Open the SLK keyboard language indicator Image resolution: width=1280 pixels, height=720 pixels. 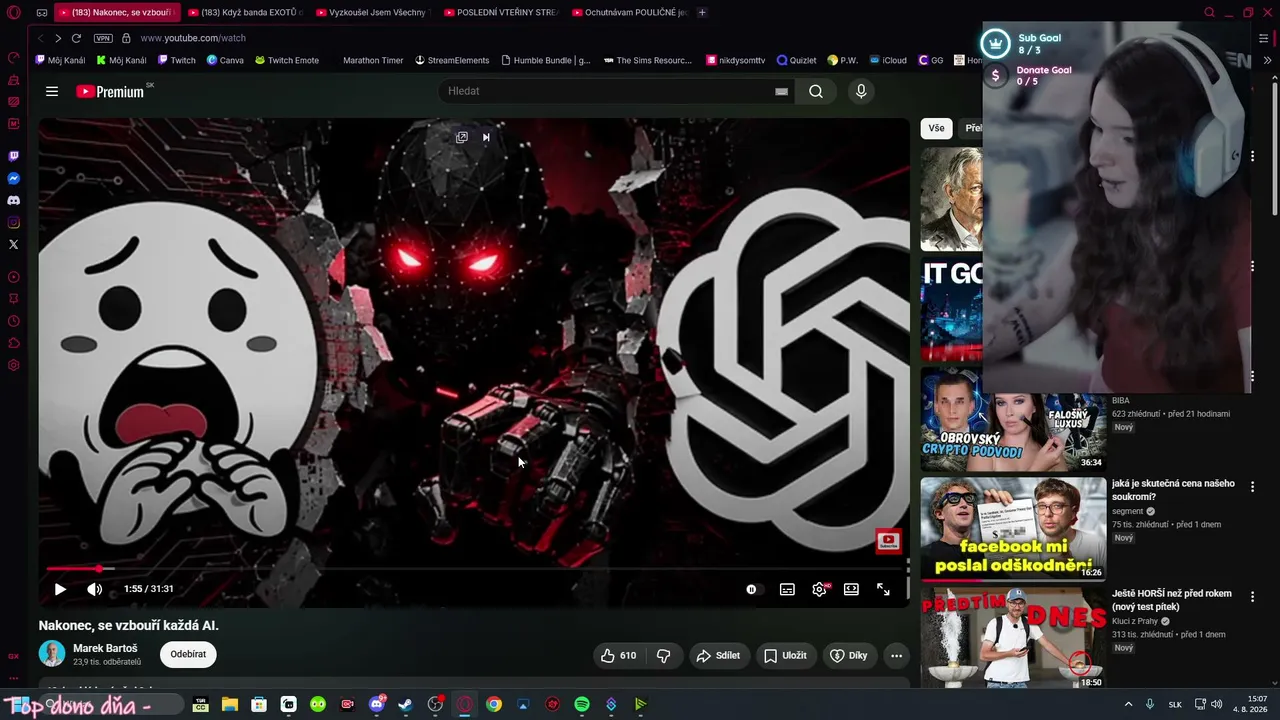1175,704
